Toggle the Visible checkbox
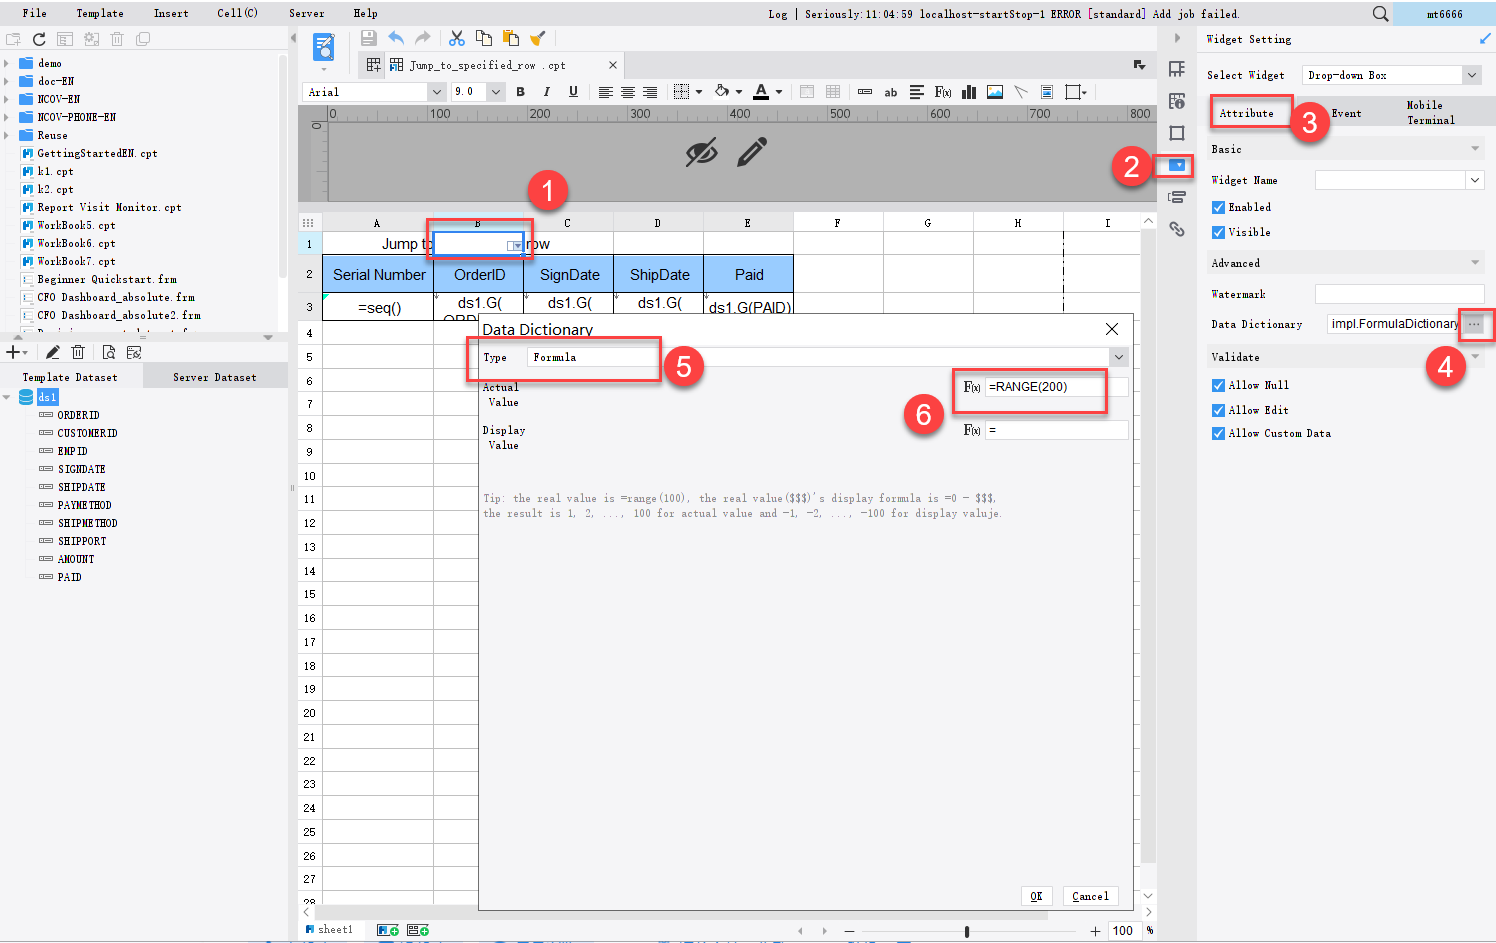The width and height of the screenshot is (1496, 943). tap(1218, 232)
